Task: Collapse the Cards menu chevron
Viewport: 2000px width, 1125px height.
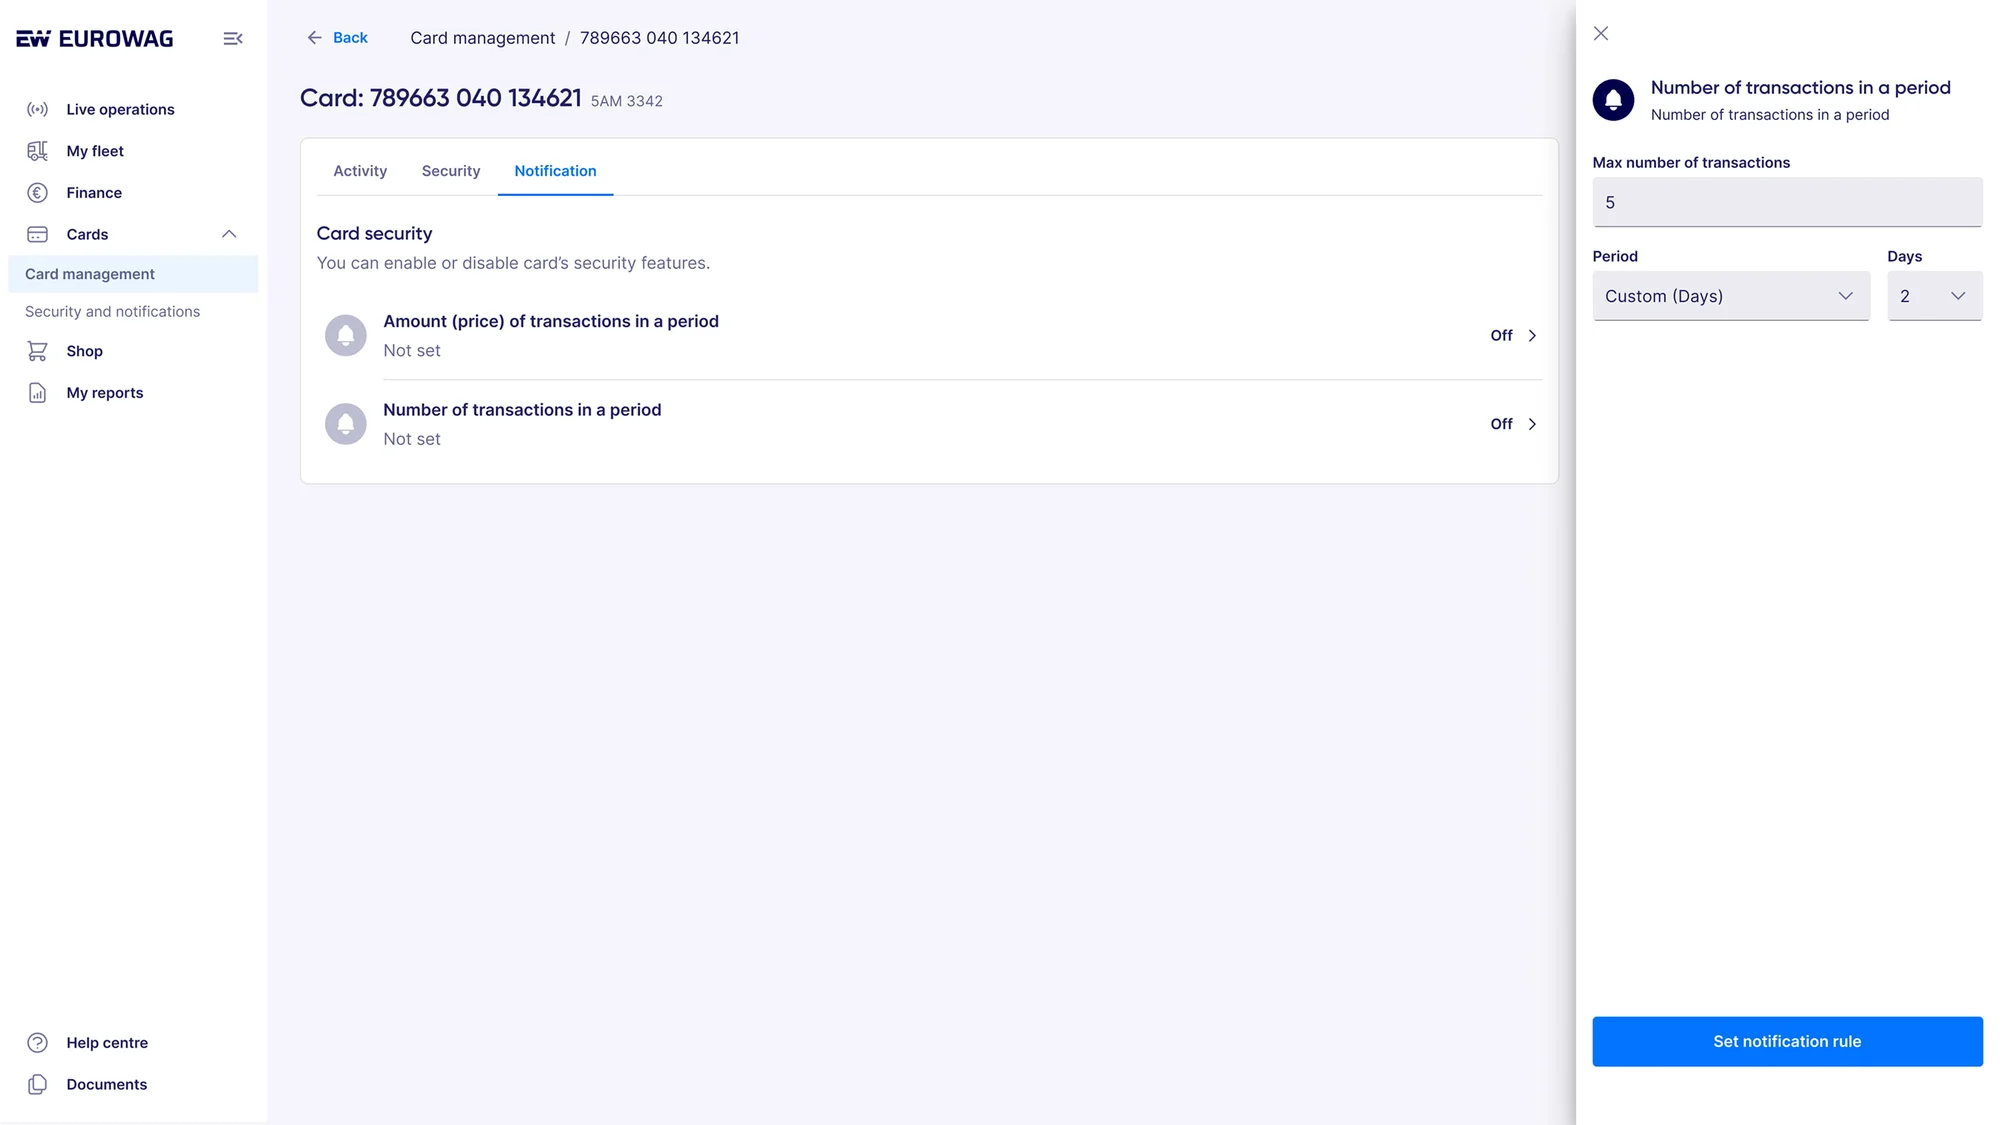Action: pos(229,234)
